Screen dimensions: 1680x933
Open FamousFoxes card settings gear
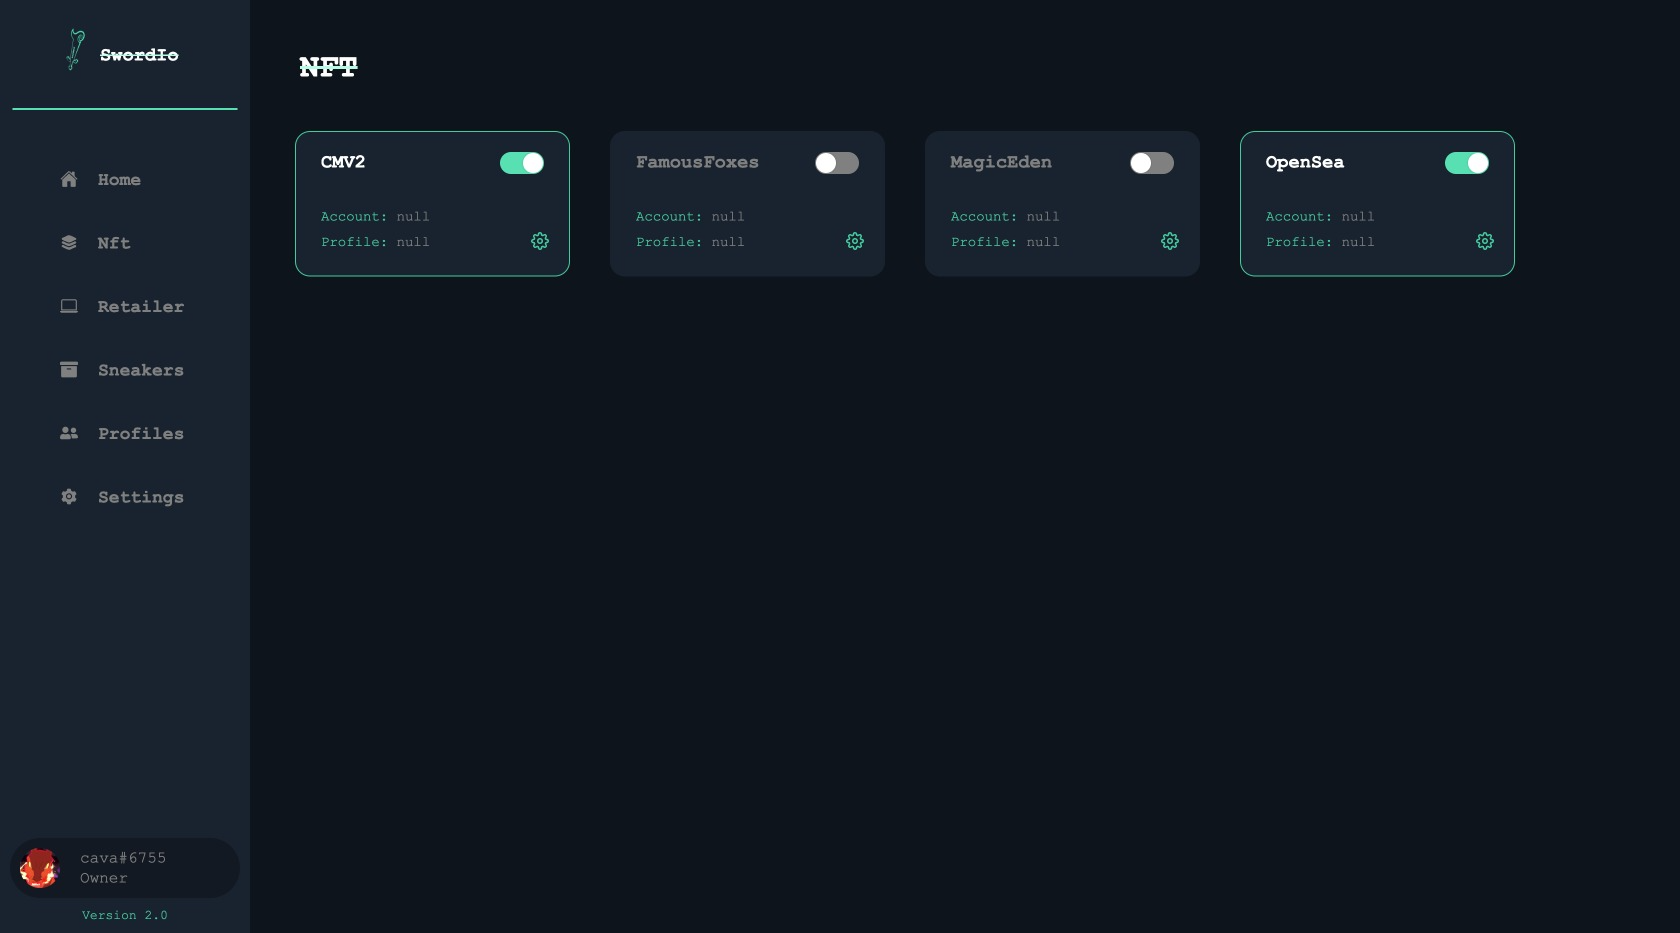pyautogui.click(x=855, y=241)
